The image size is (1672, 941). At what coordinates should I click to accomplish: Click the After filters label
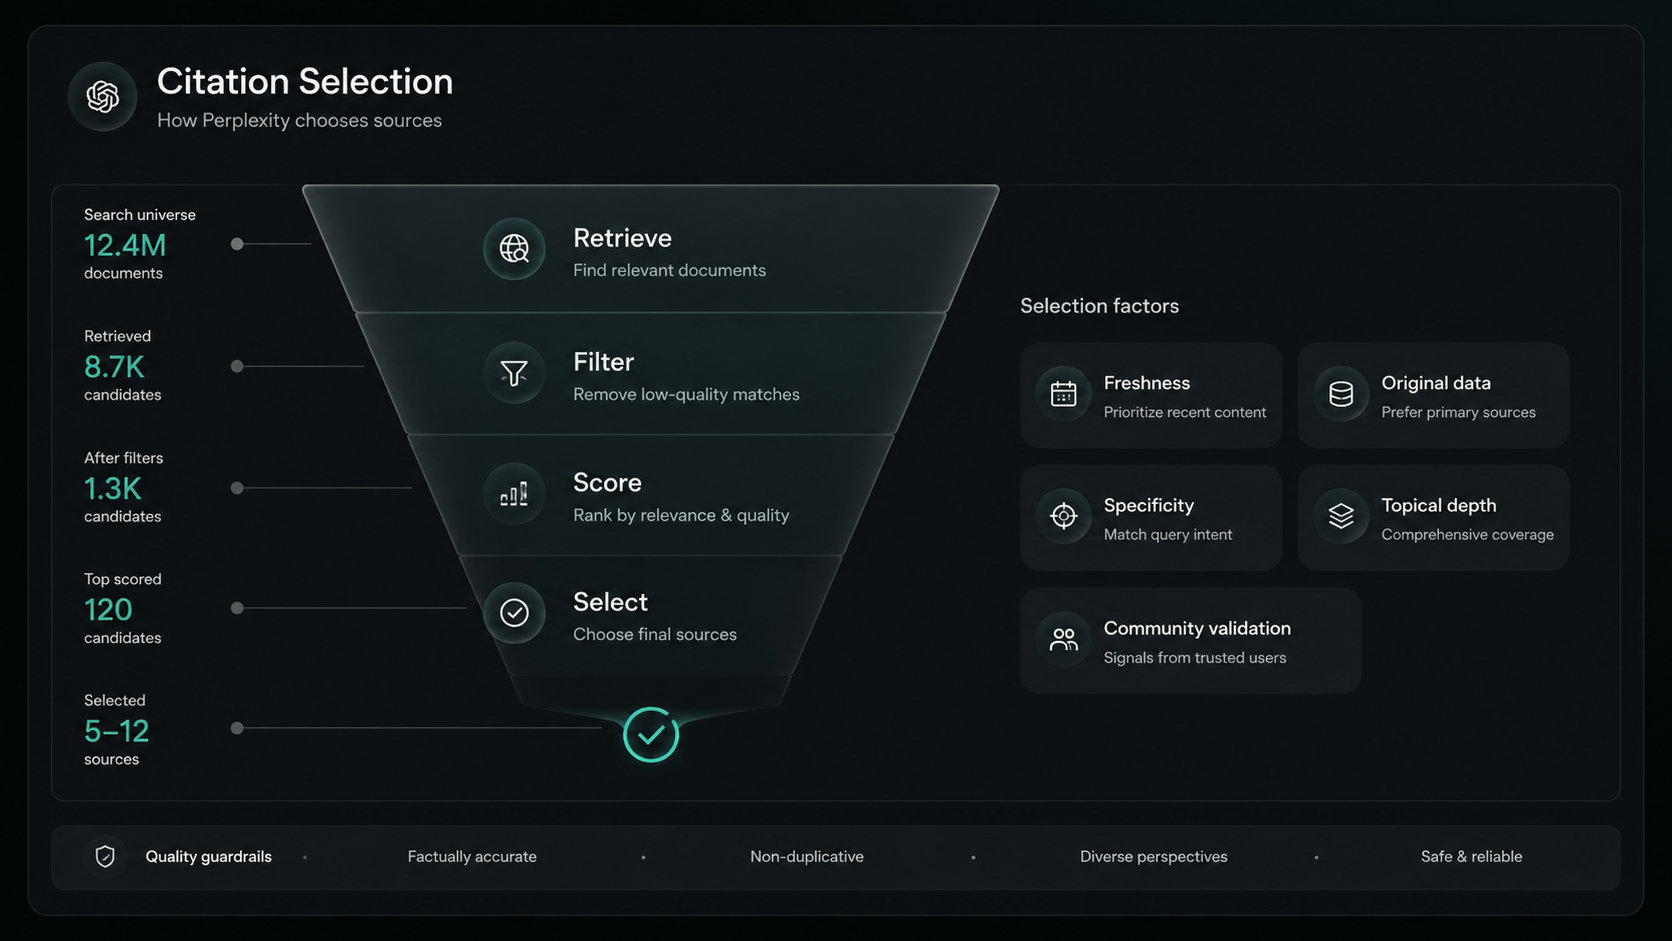click(x=123, y=458)
